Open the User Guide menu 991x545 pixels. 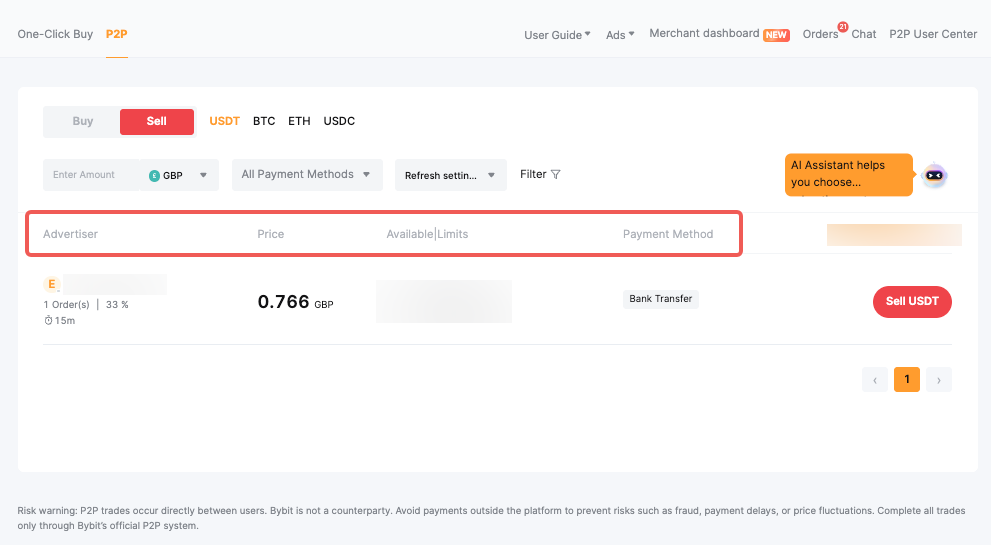click(557, 35)
